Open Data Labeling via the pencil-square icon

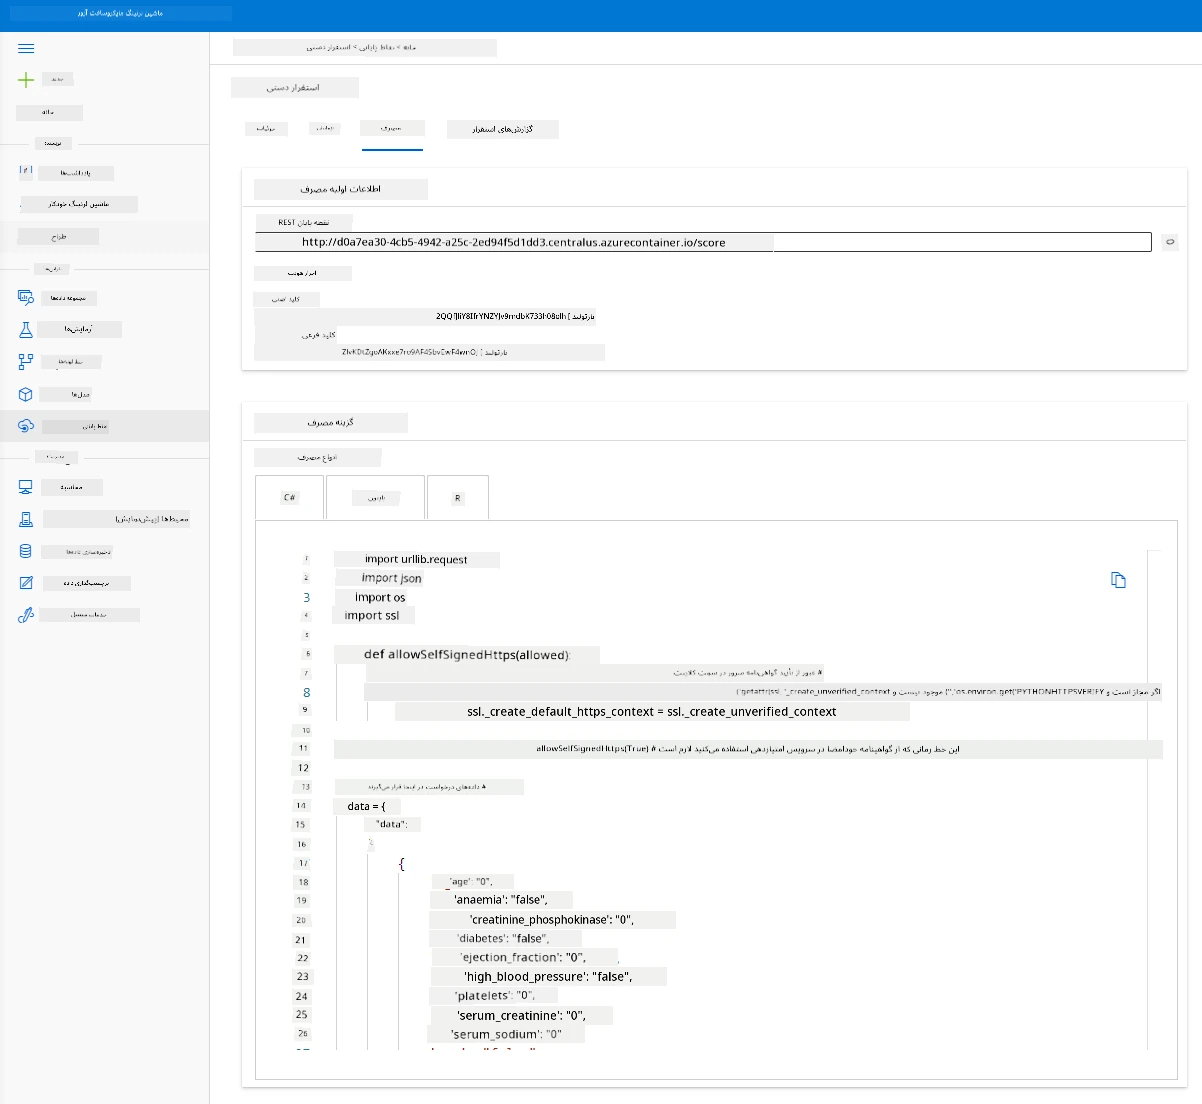coord(26,583)
